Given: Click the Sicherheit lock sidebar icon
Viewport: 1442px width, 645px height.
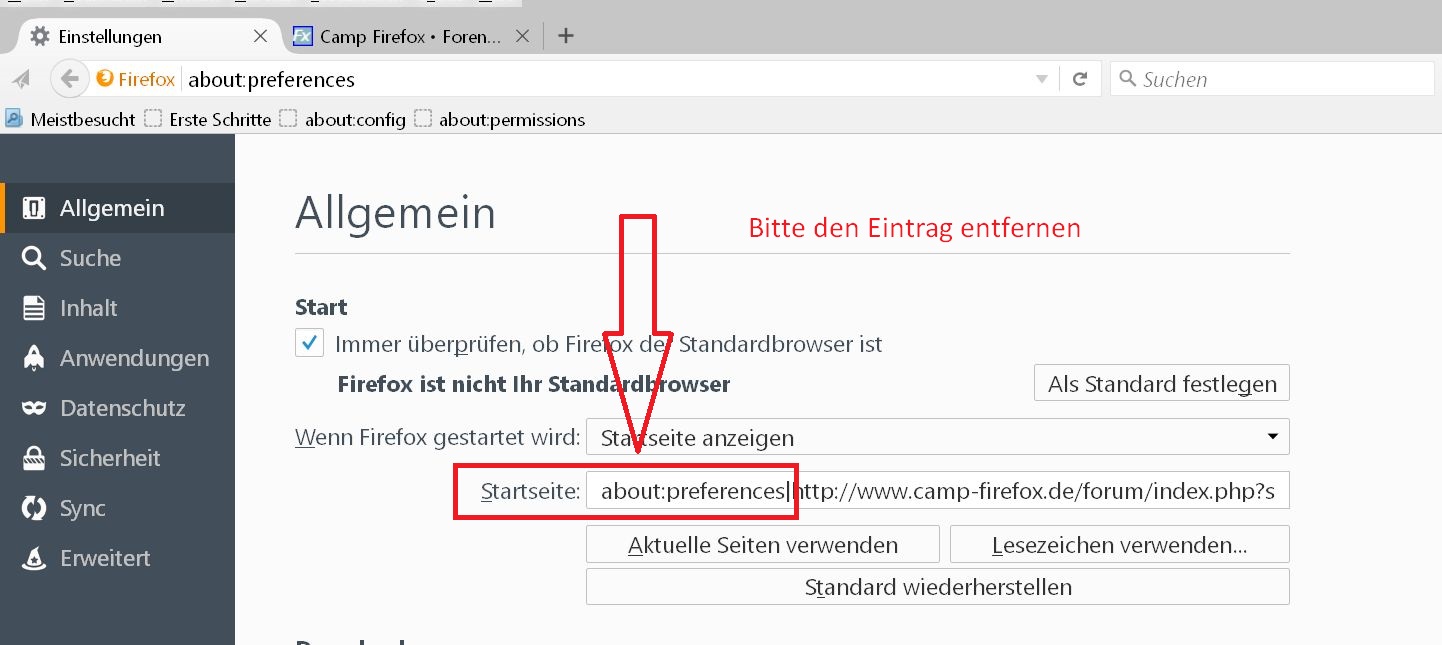Looking at the screenshot, I should pyautogui.click(x=34, y=458).
